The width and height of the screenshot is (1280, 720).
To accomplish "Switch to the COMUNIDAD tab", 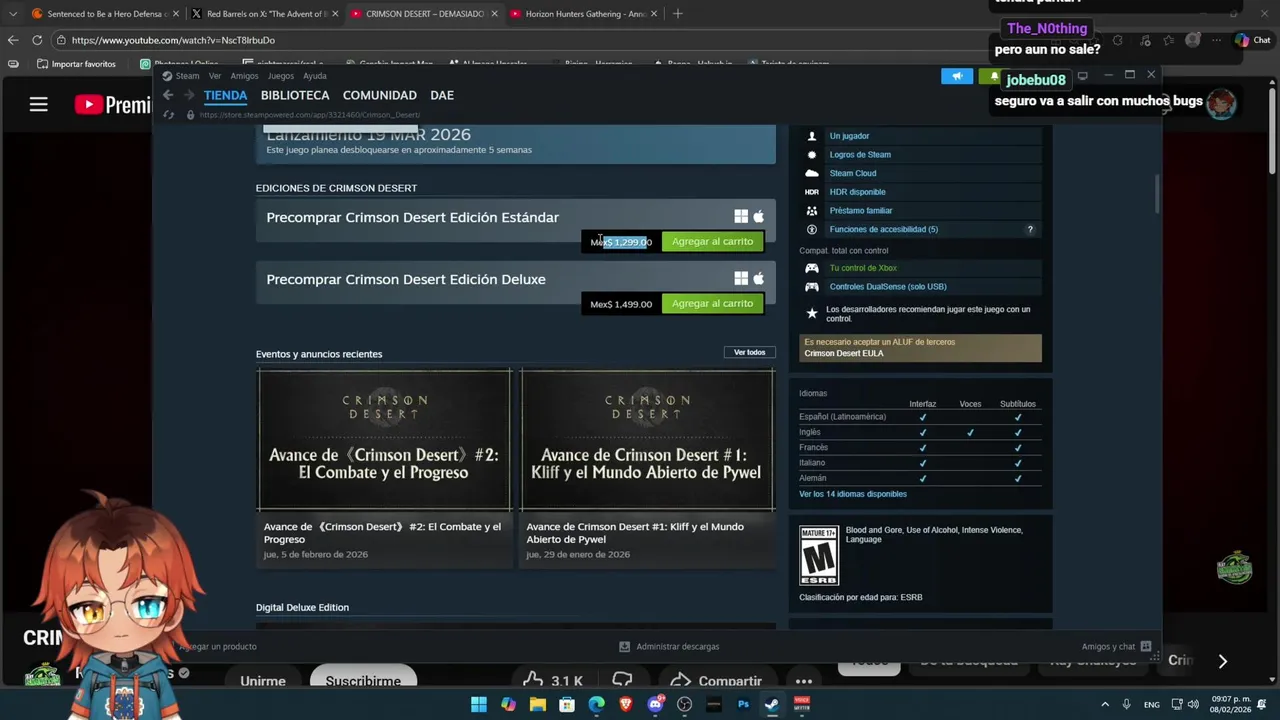I will (x=380, y=95).
